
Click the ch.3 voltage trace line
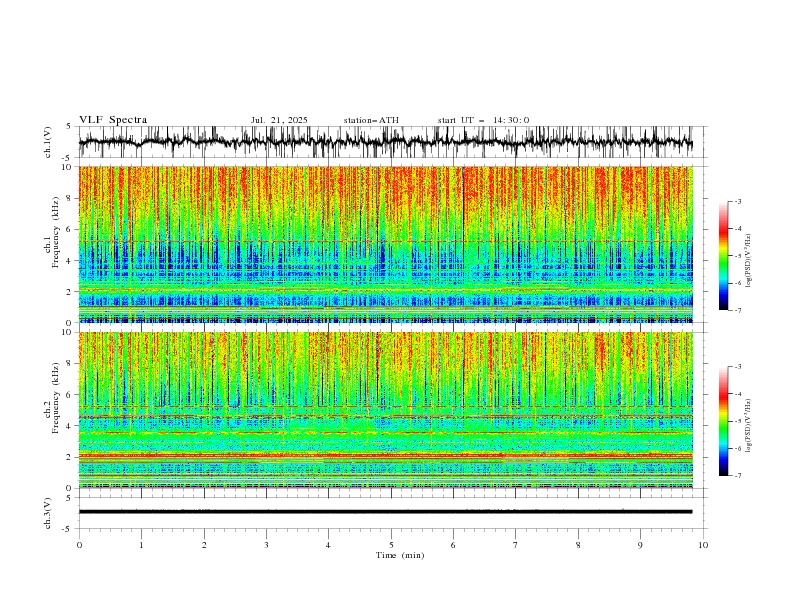coord(385,512)
